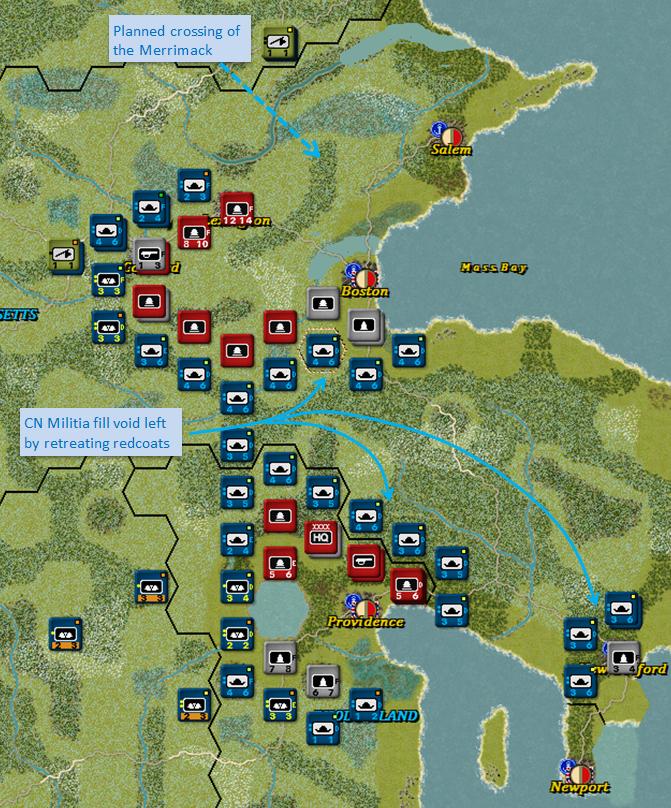Select blue tent 3-3 D unit below Concord

tap(108, 327)
